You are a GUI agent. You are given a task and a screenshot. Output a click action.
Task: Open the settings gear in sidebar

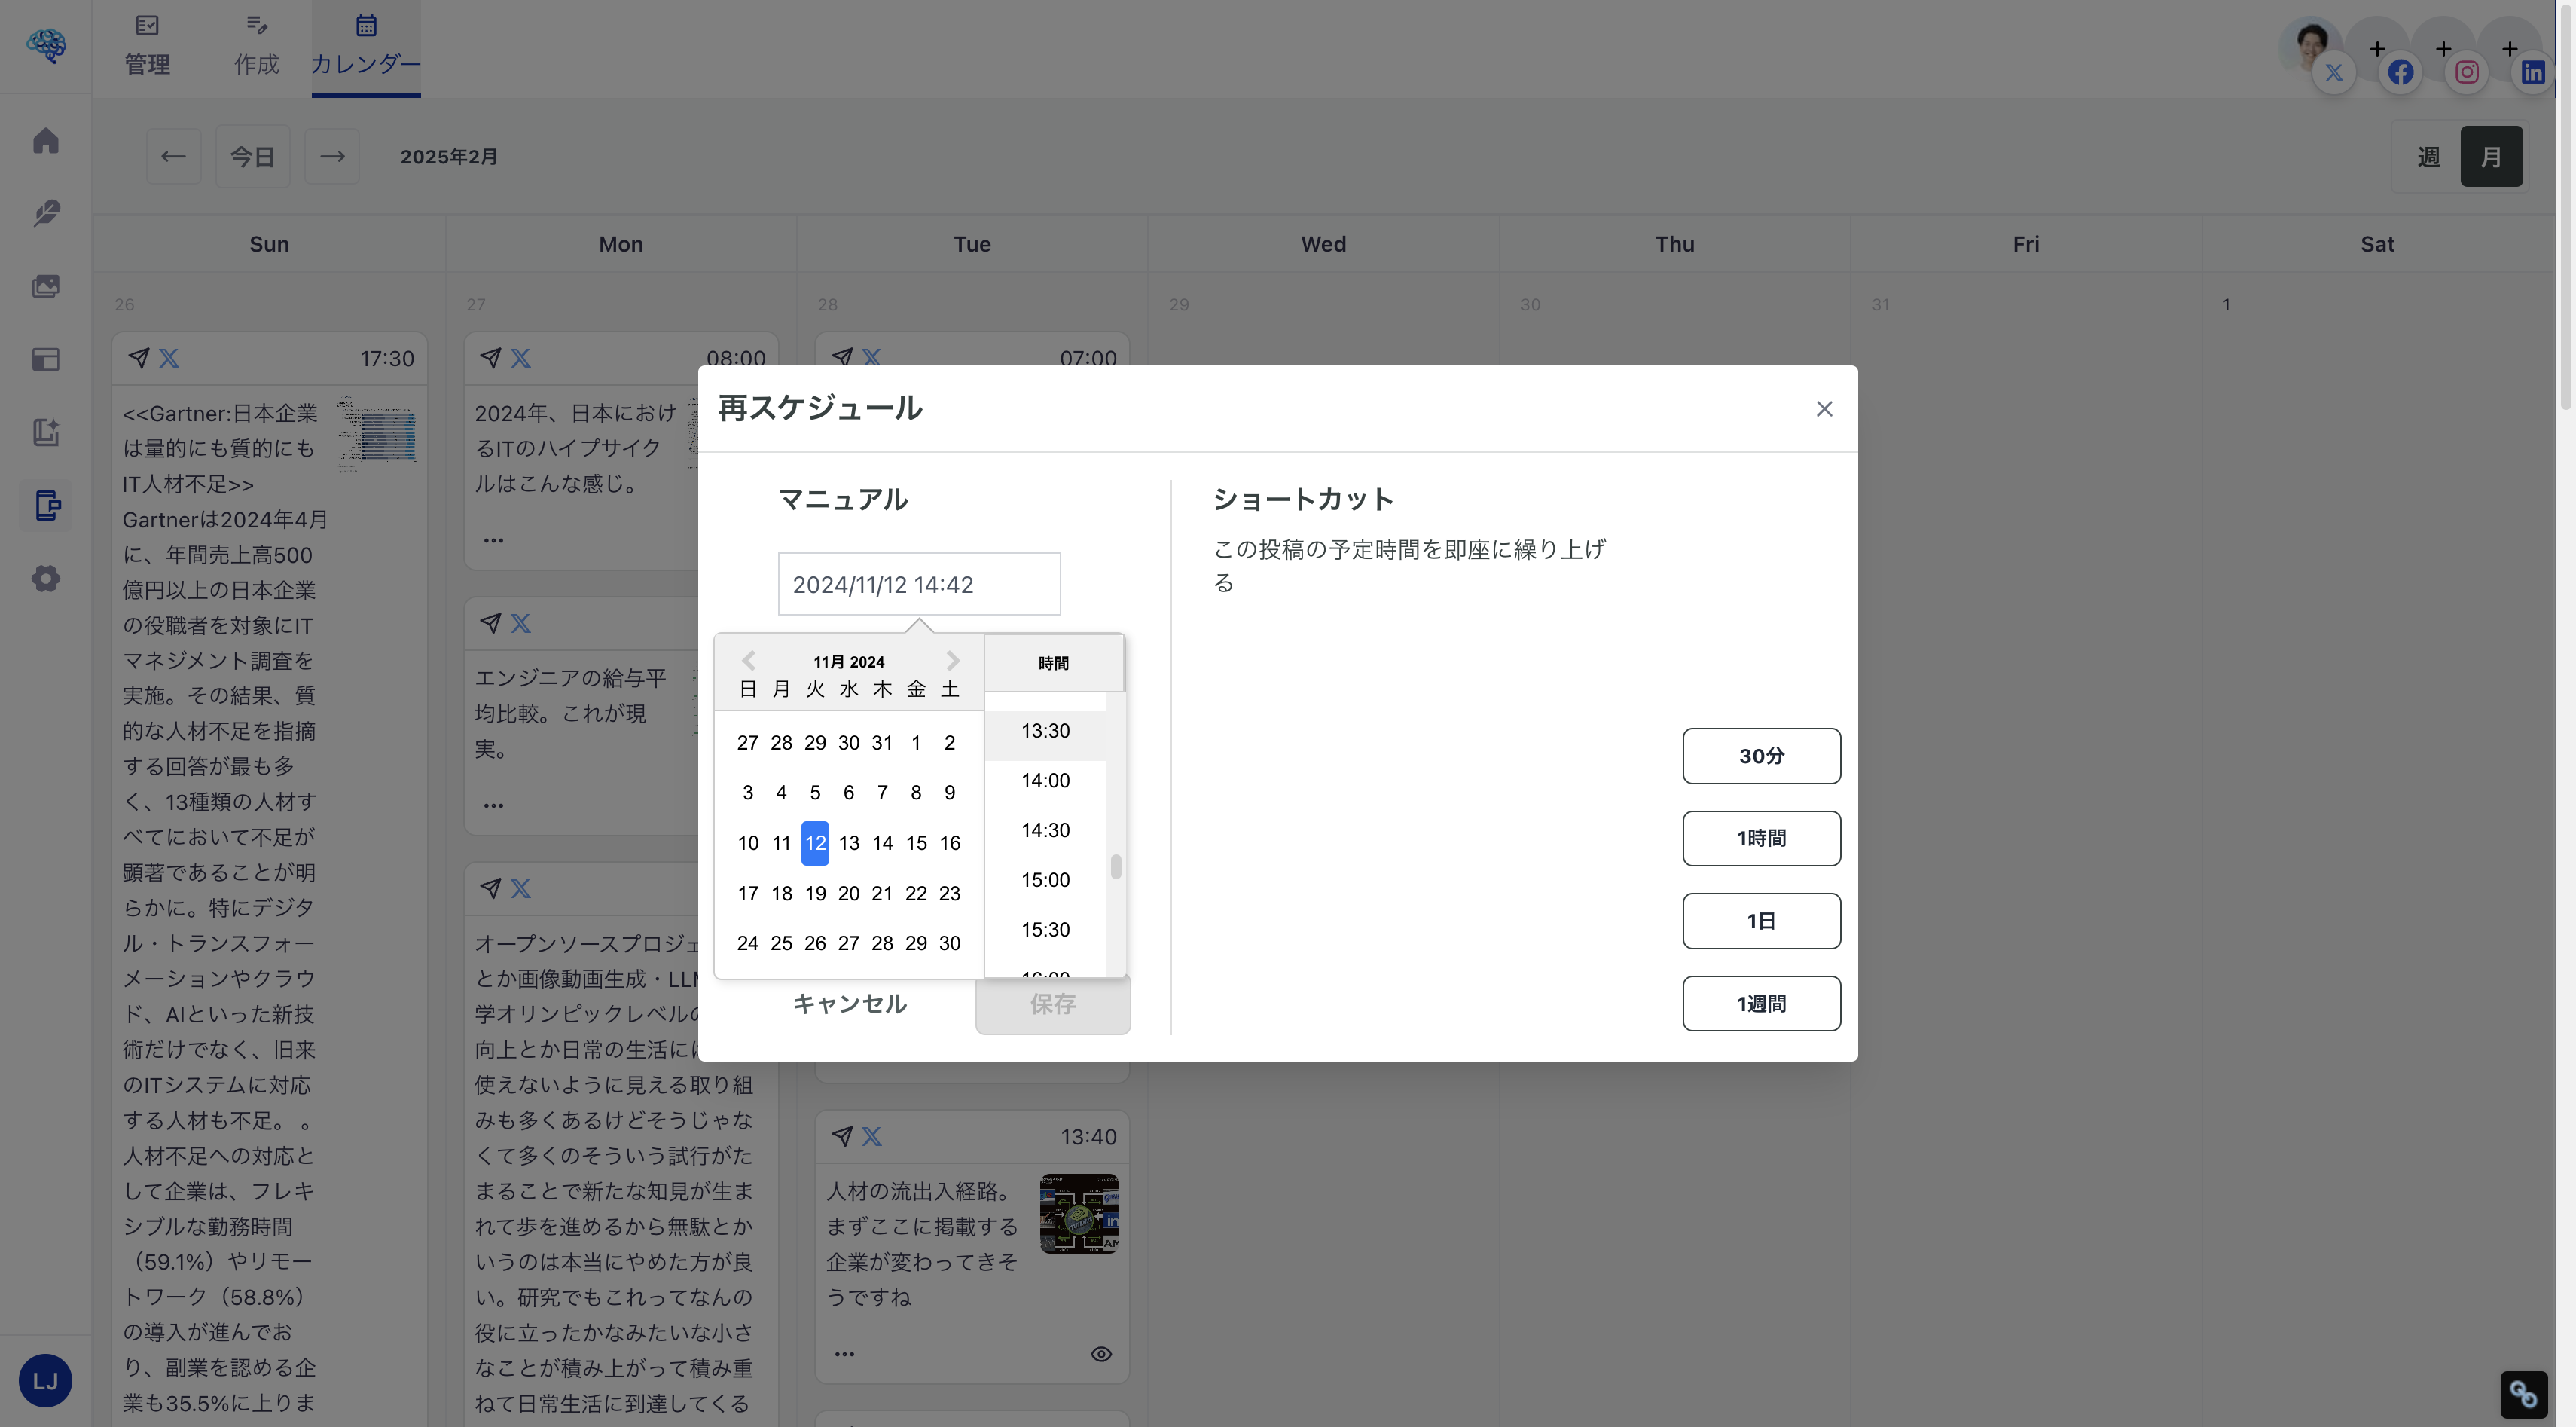[46, 579]
